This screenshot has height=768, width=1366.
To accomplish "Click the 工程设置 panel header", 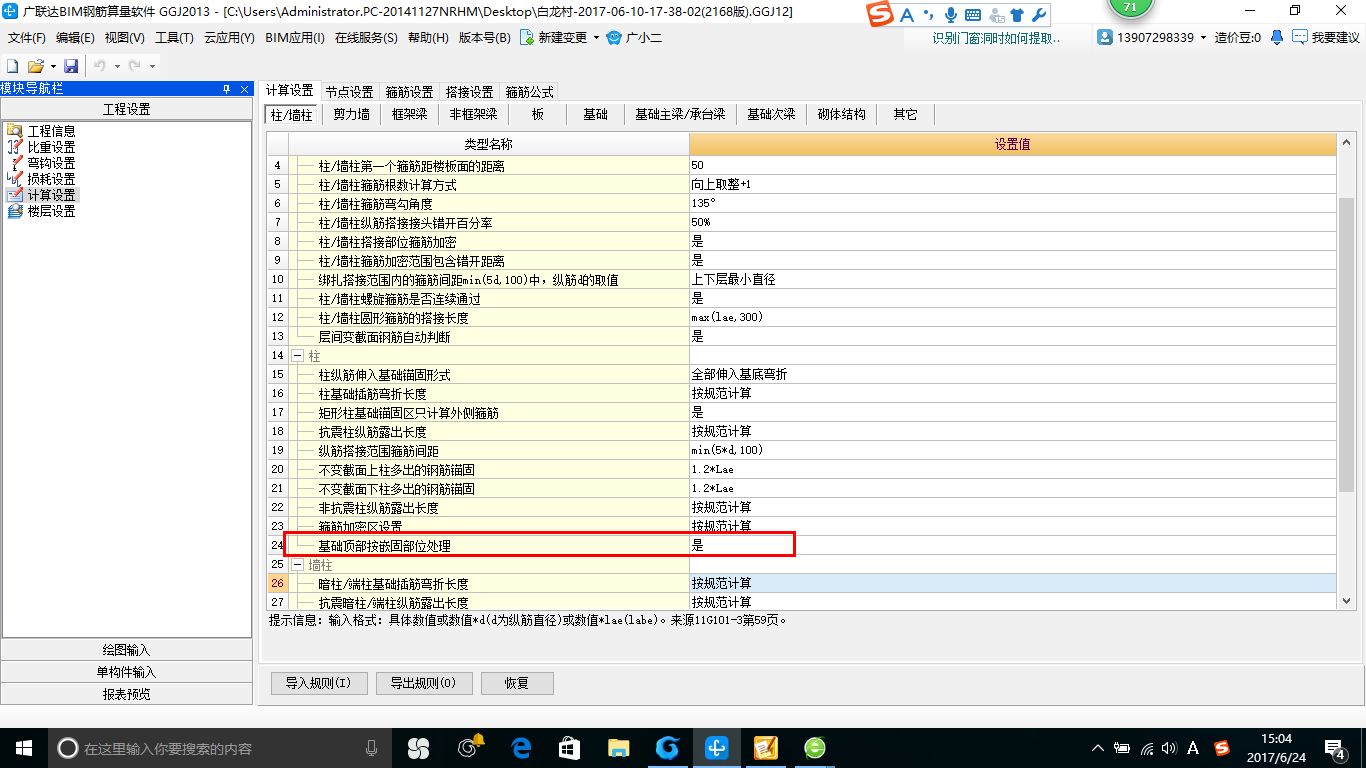I will click(x=127, y=109).
